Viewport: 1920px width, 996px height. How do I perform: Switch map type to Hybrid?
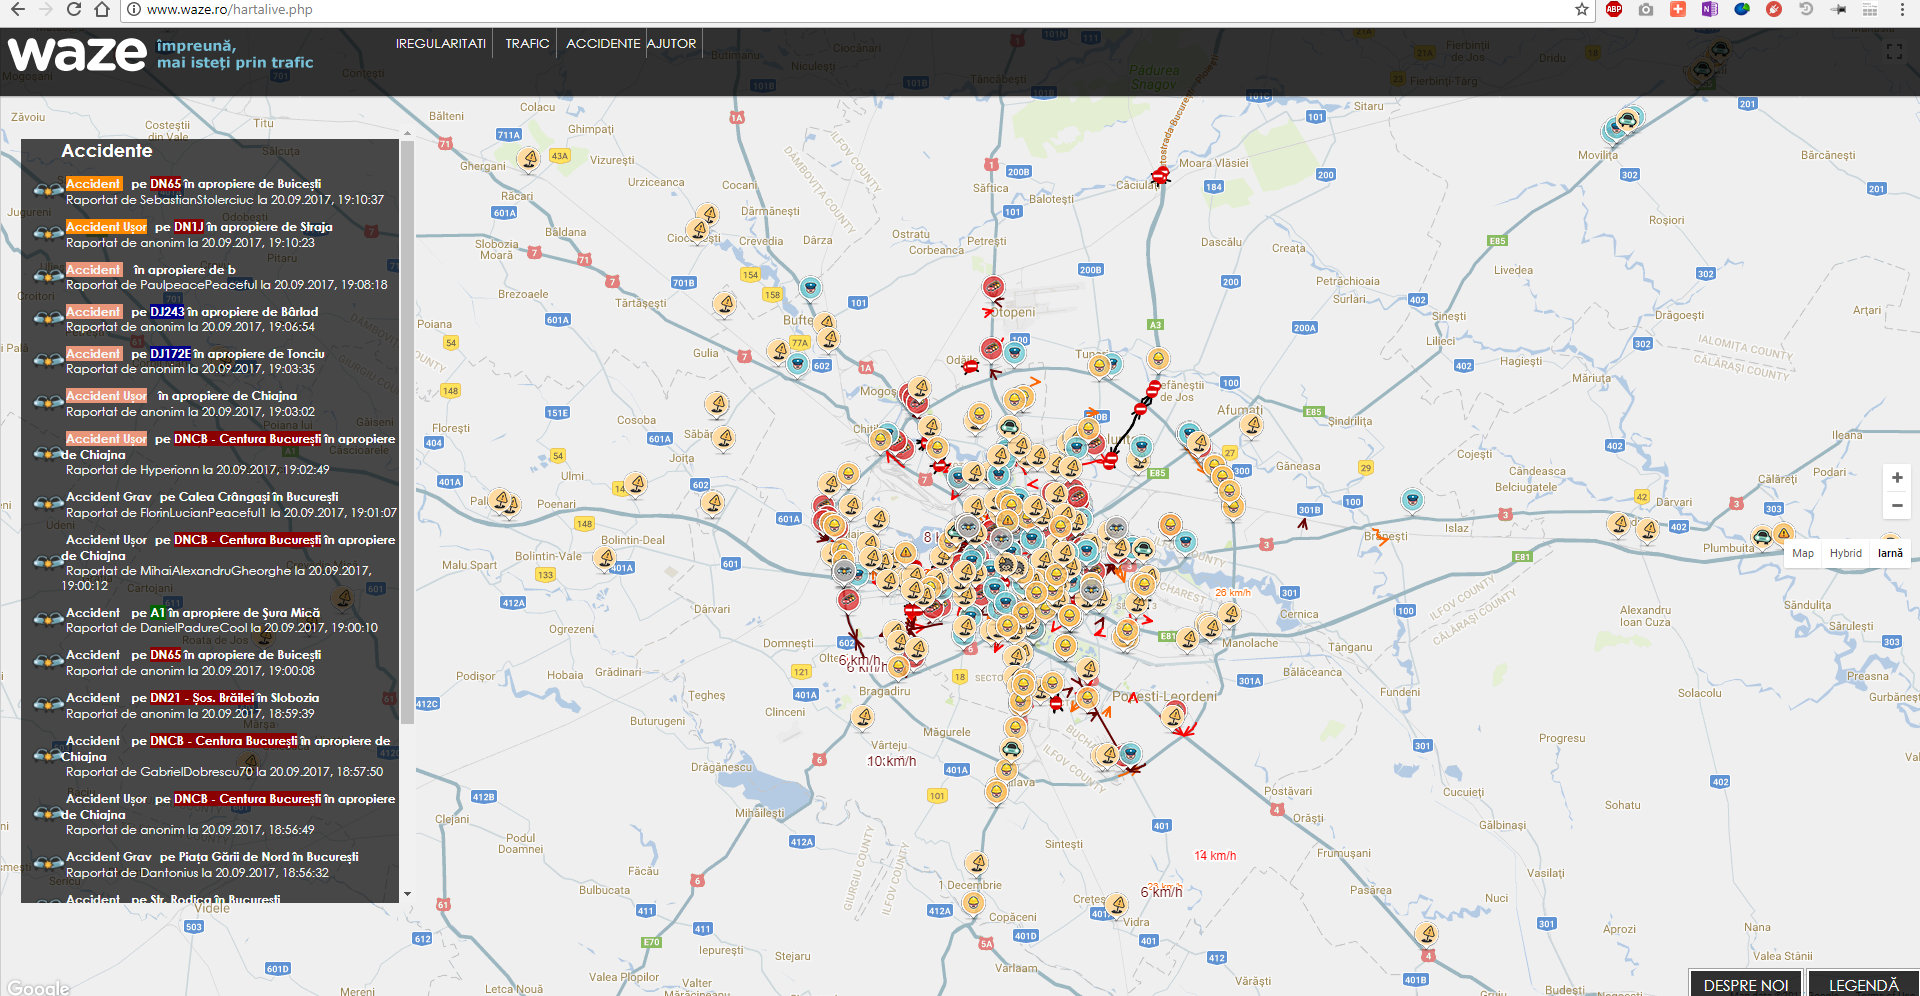coord(1846,553)
